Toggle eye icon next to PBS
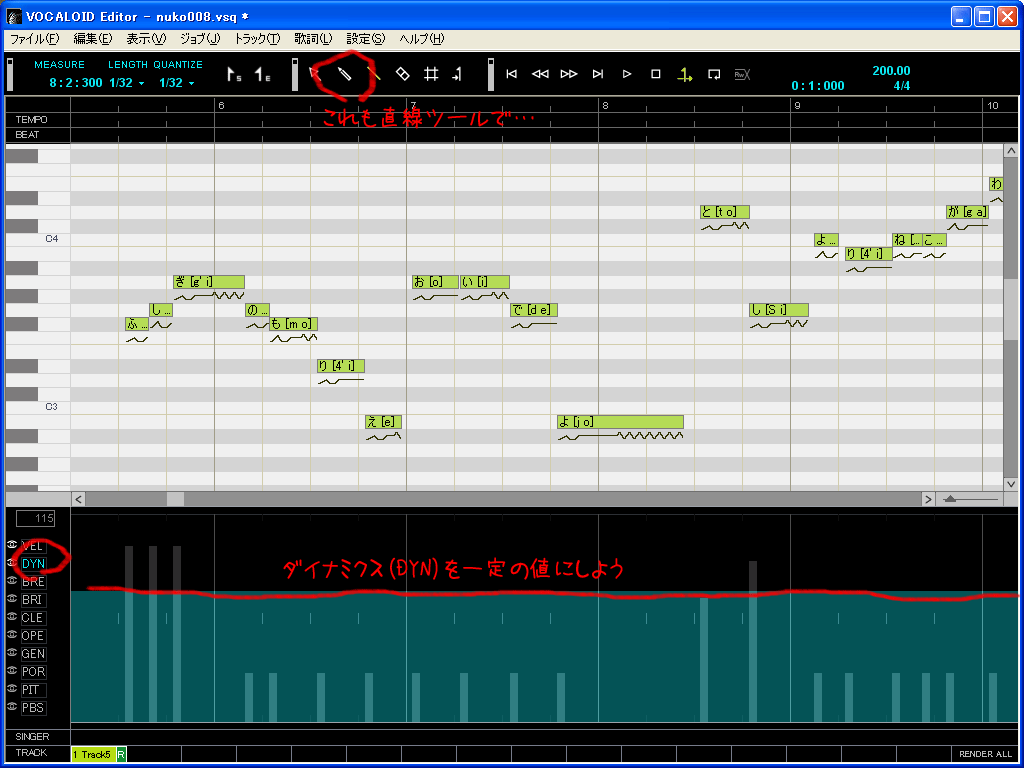 (12, 707)
